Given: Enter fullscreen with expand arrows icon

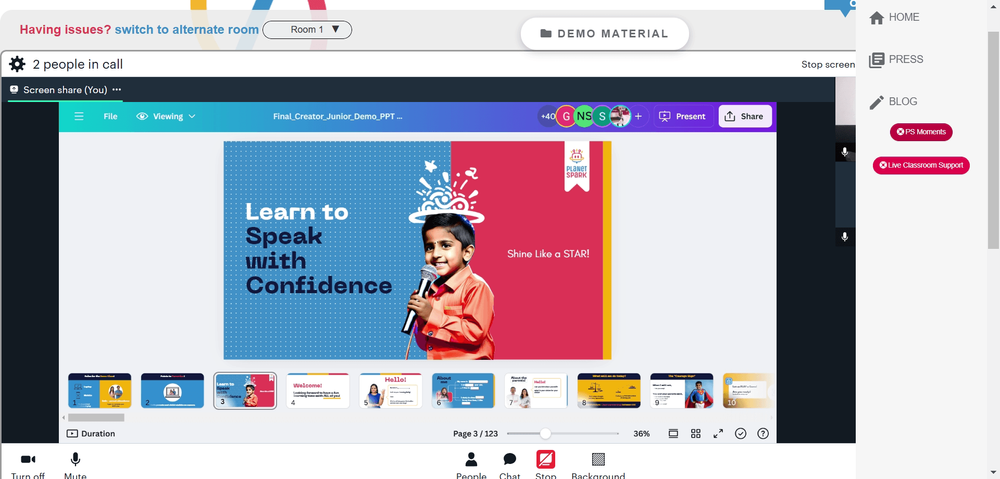Looking at the screenshot, I should [718, 434].
